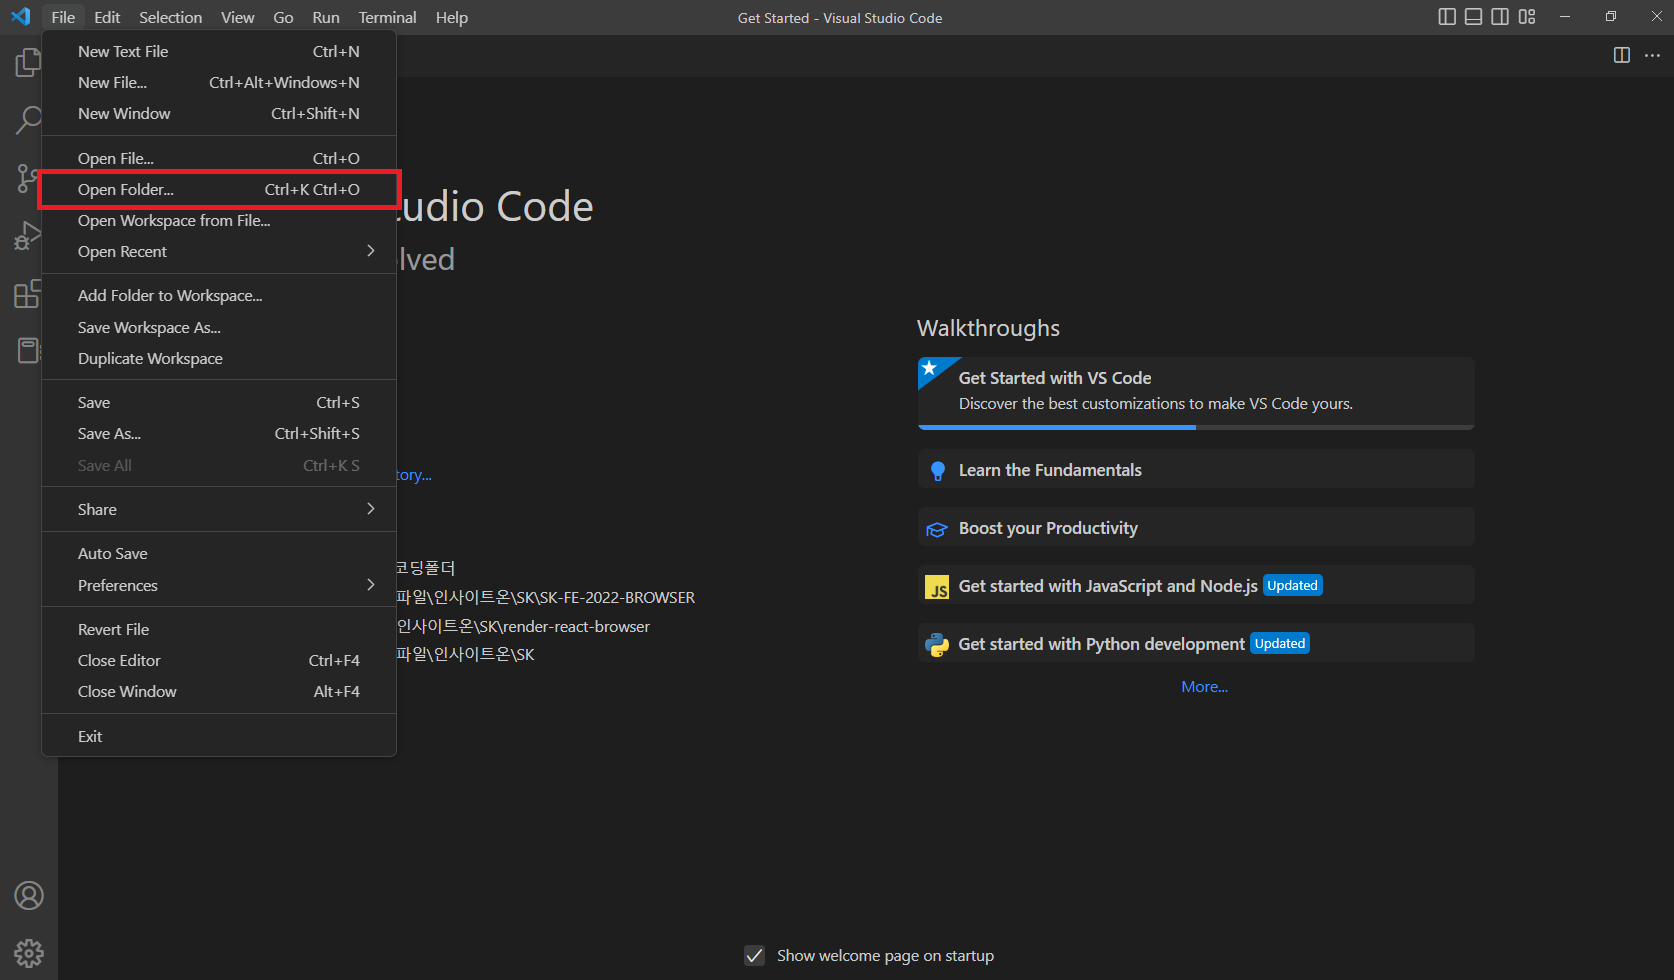Image resolution: width=1674 pixels, height=980 pixels.
Task: Open the View menu
Action: 237,17
